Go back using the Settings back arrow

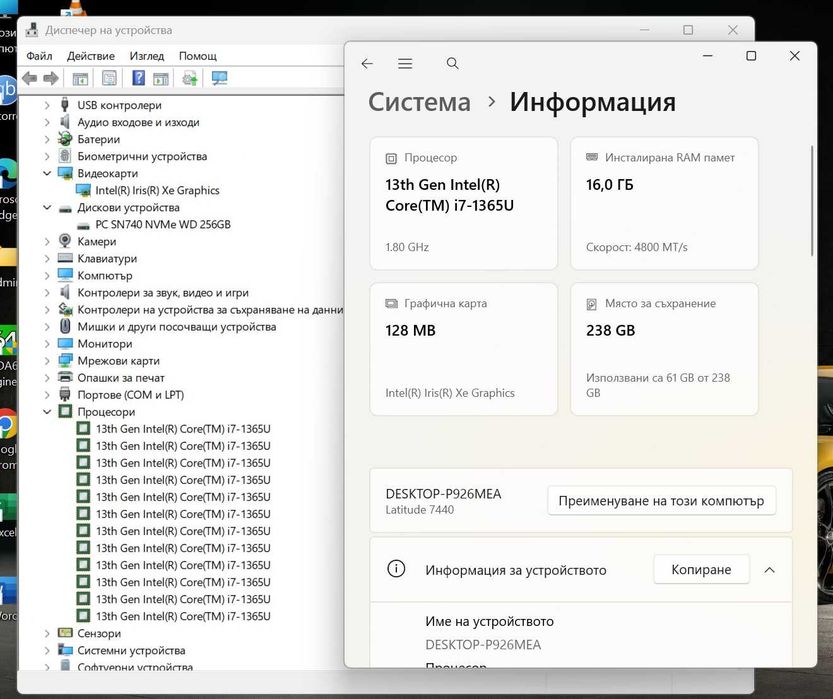tap(367, 64)
